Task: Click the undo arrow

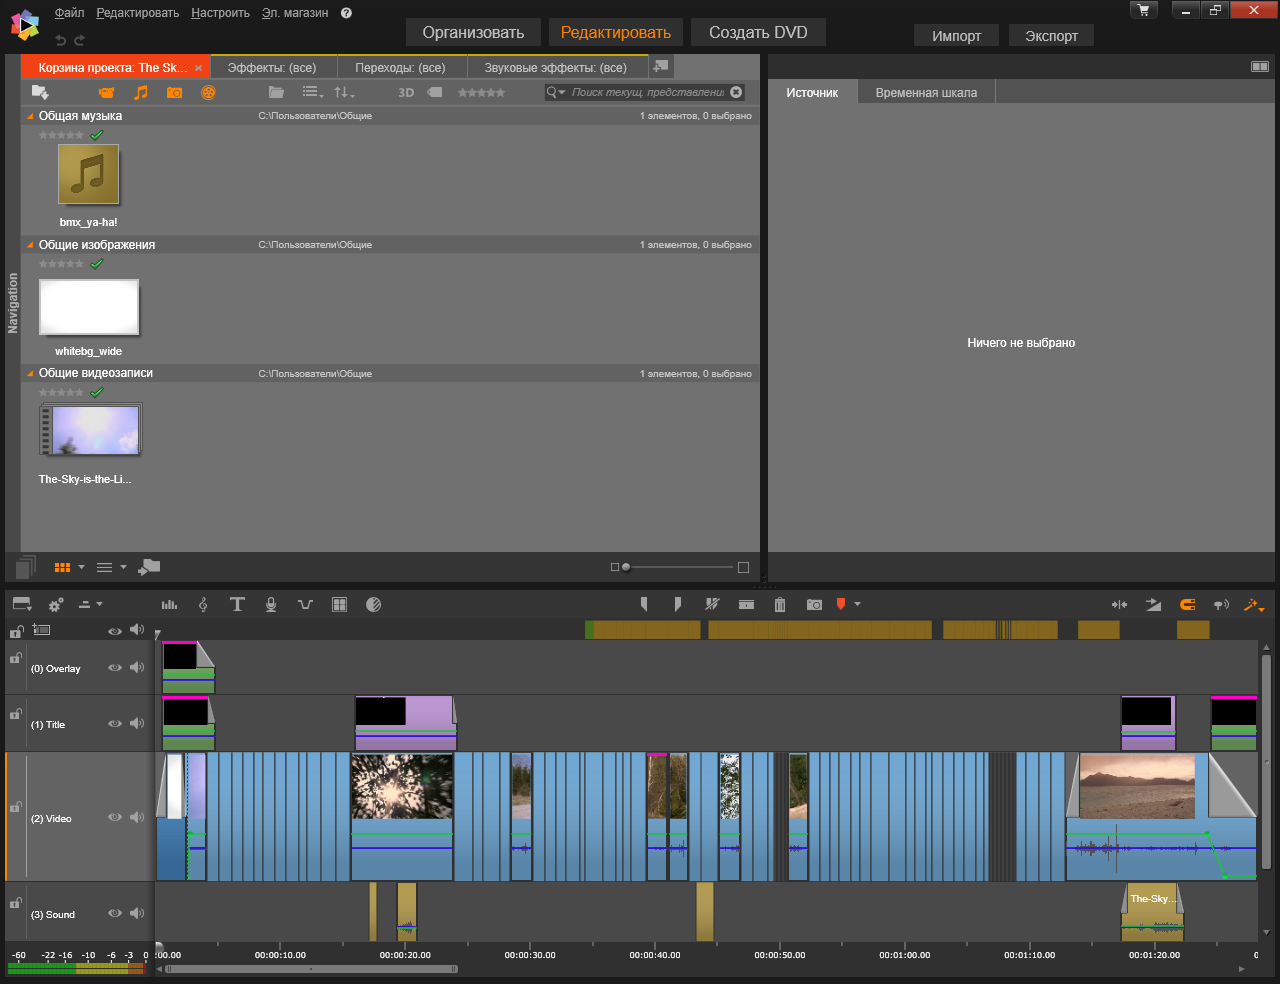Action: tap(60, 40)
